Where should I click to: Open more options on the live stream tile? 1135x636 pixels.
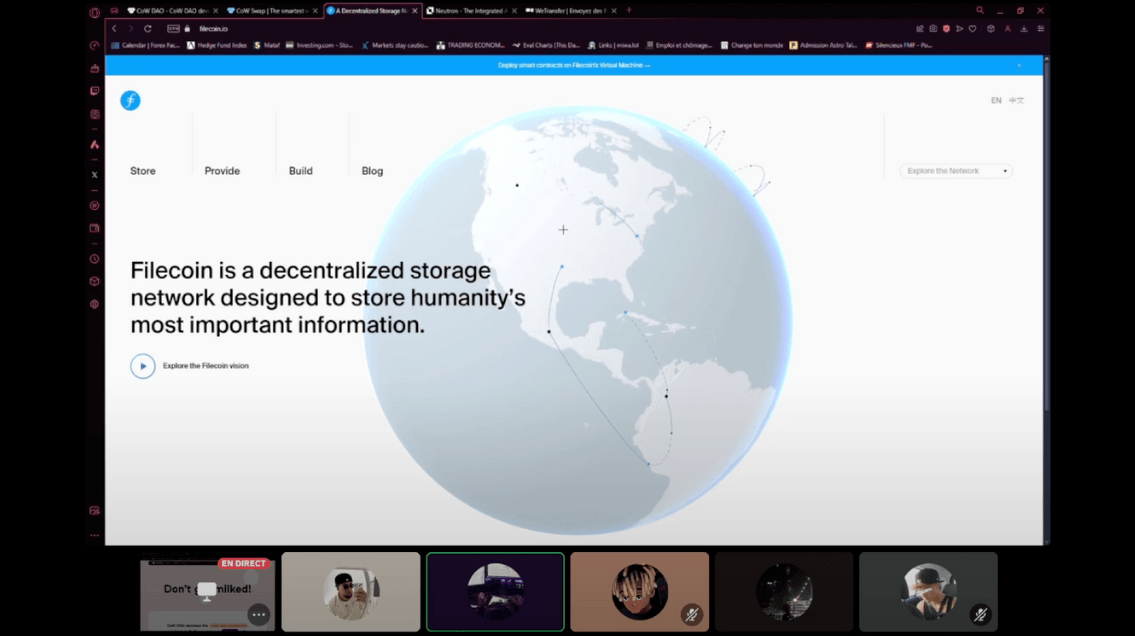click(x=258, y=615)
